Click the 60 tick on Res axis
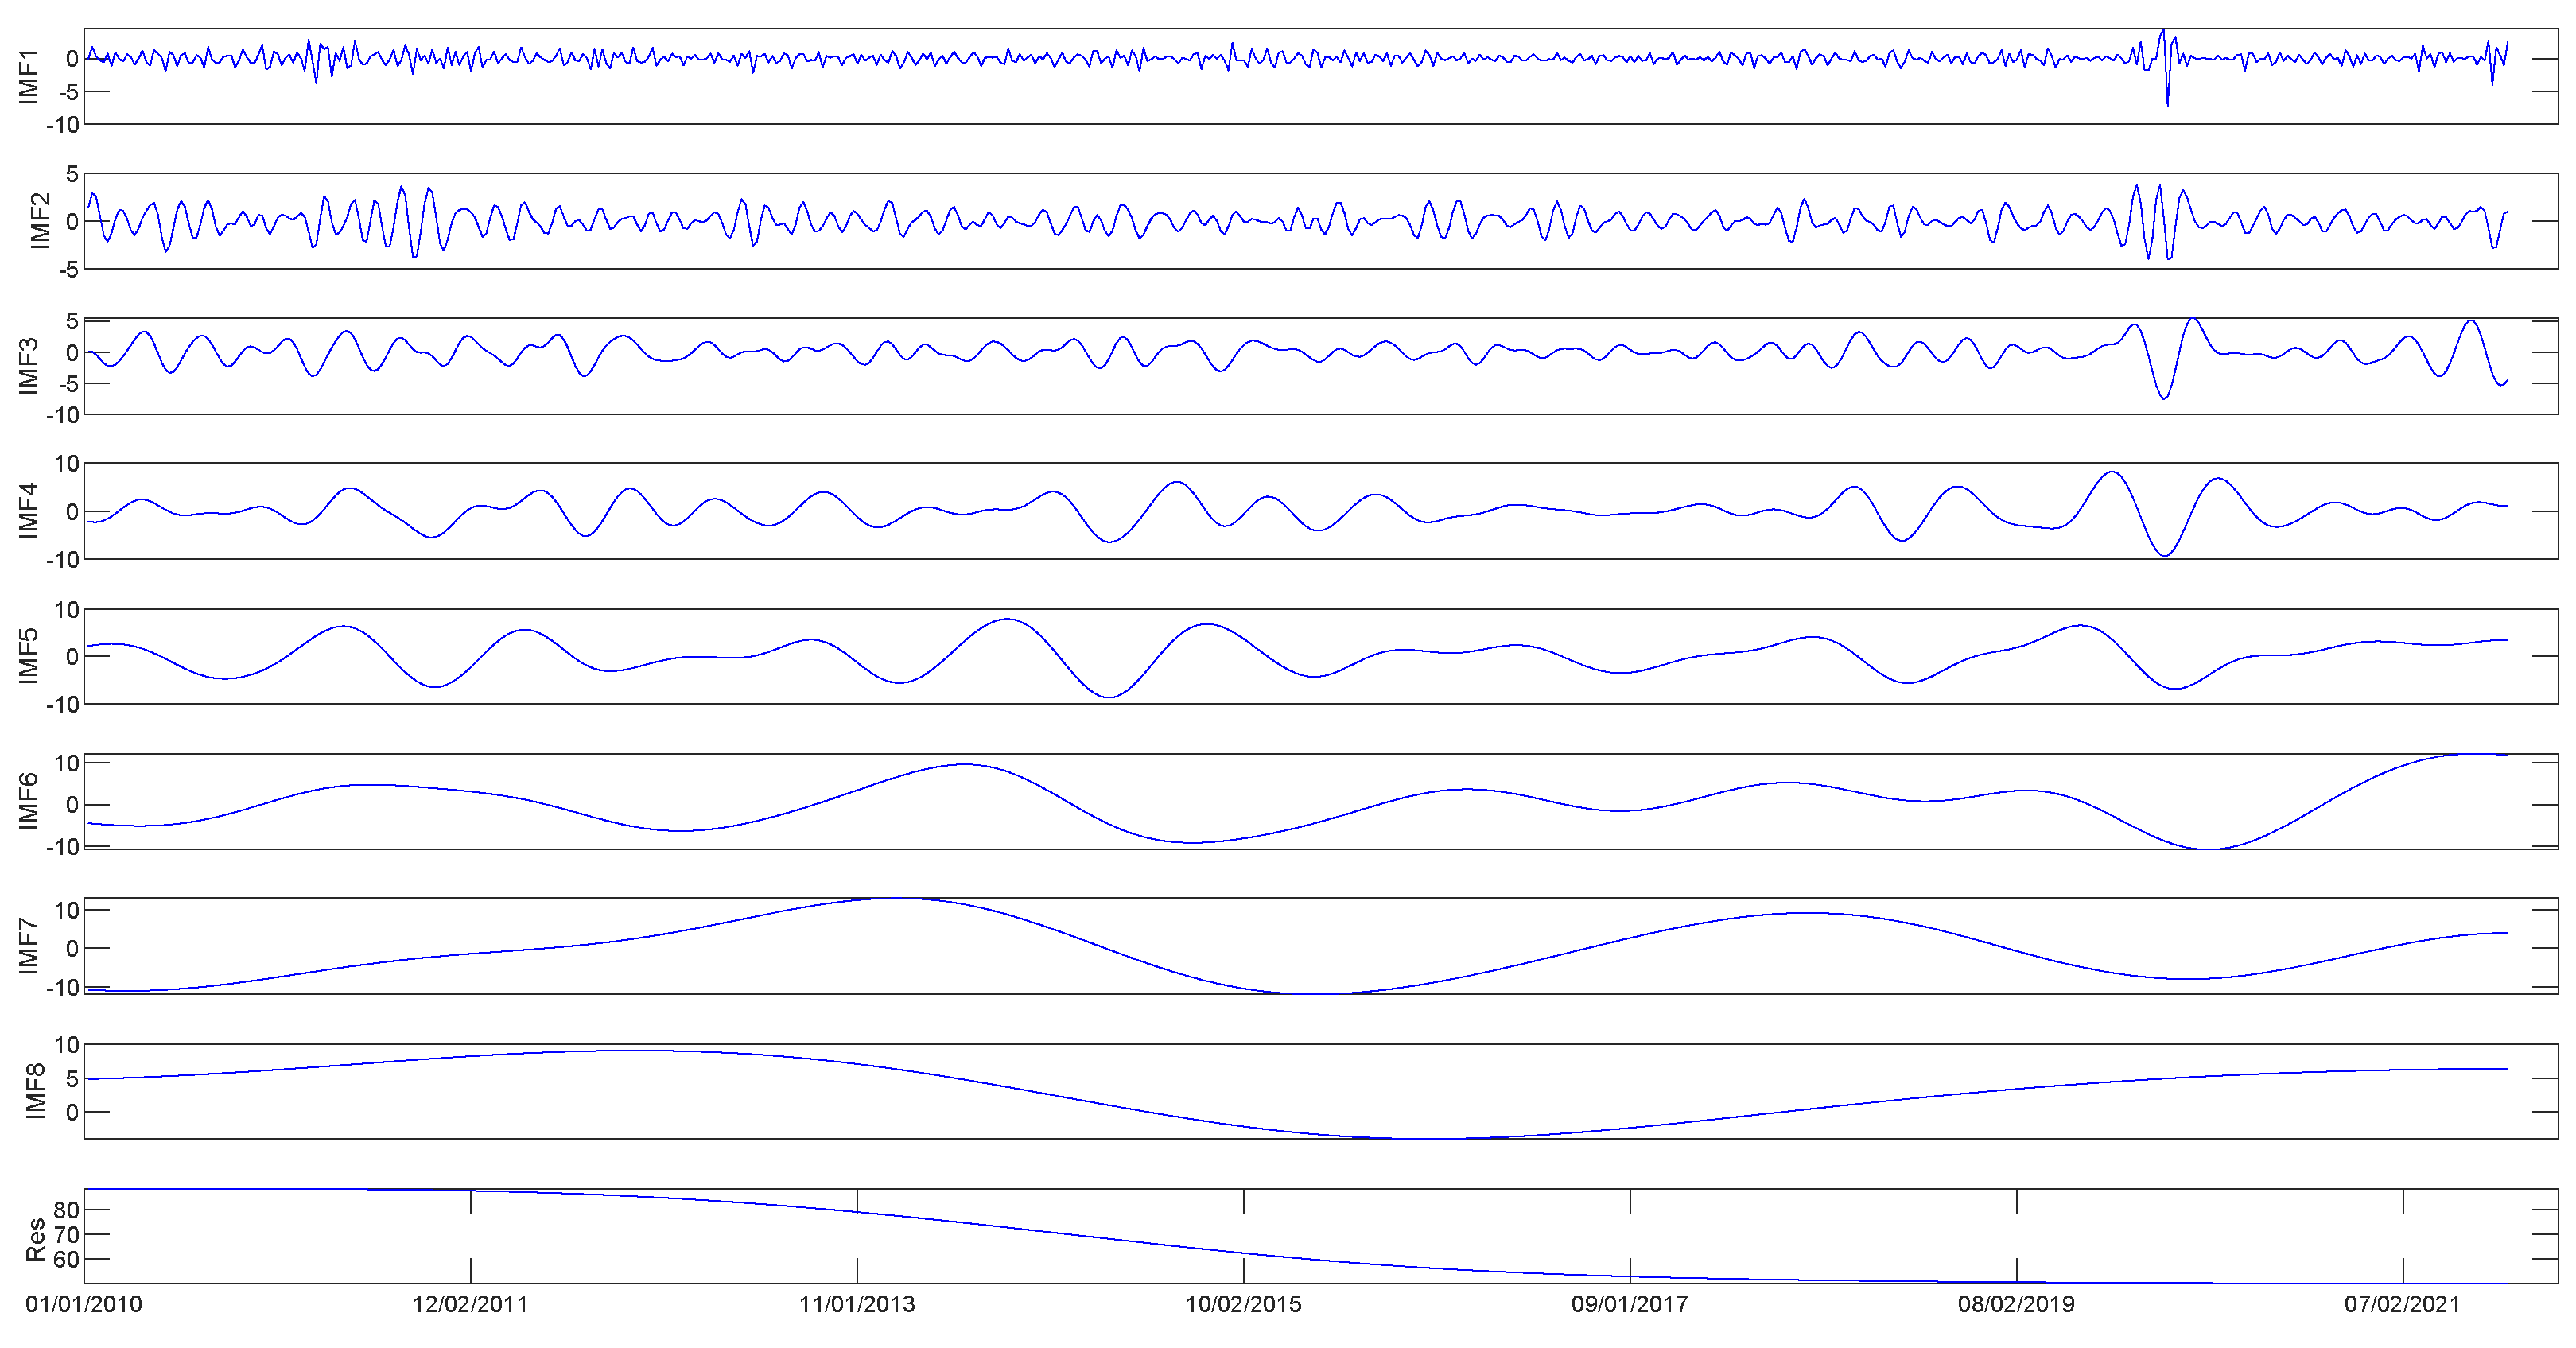This screenshot has height=1348, width=2576. coord(66,1260)
